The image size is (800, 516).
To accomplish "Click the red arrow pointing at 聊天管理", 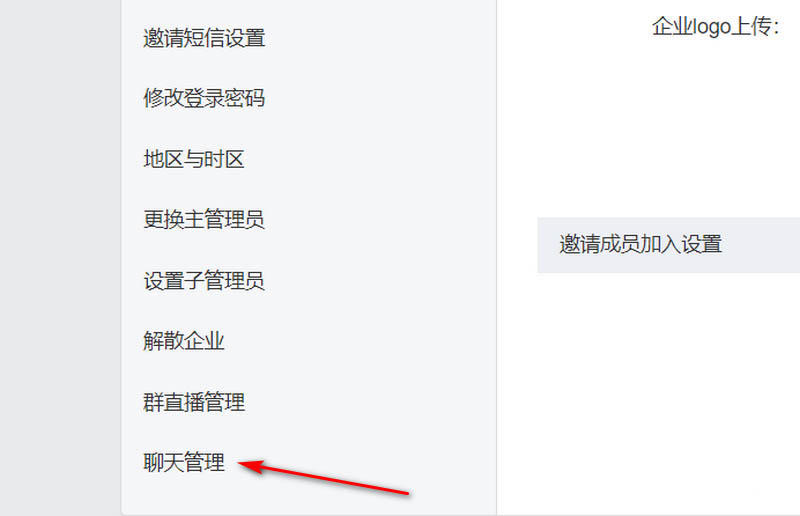I will tap(324, 477).
